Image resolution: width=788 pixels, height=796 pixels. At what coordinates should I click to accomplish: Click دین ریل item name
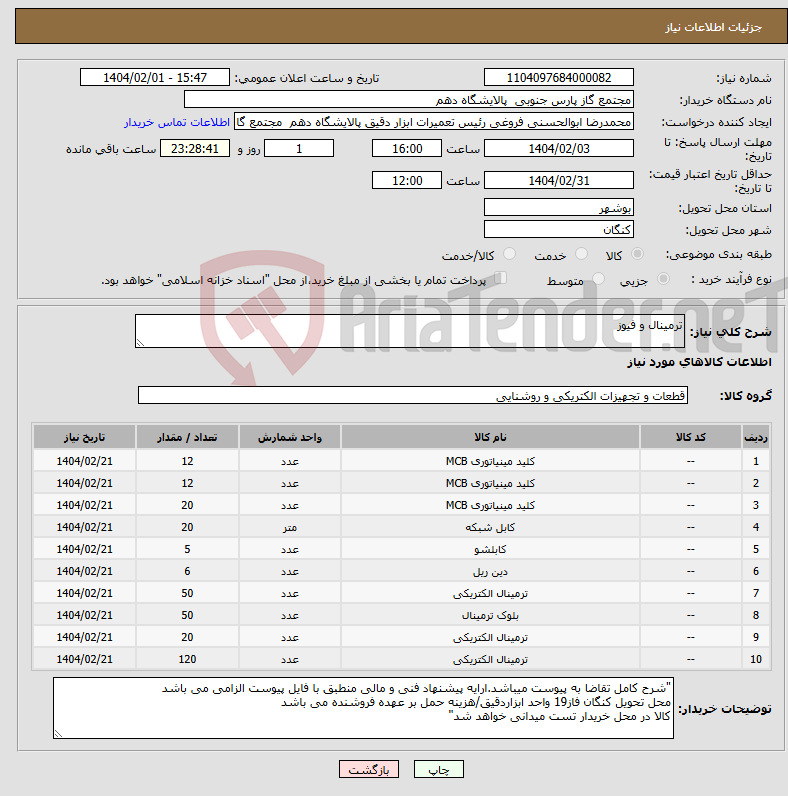490,571
